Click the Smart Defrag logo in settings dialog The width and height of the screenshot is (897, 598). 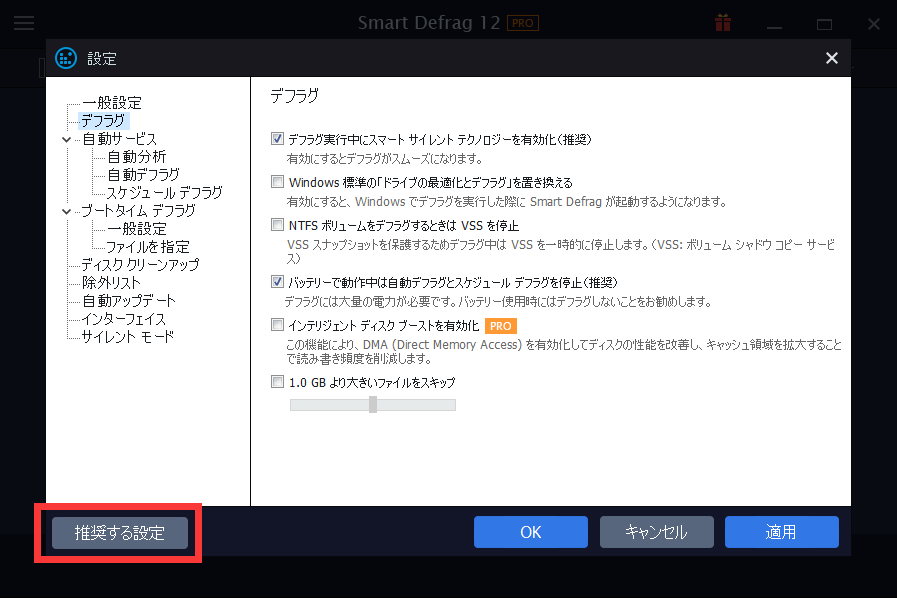click(x=66, y=58)
